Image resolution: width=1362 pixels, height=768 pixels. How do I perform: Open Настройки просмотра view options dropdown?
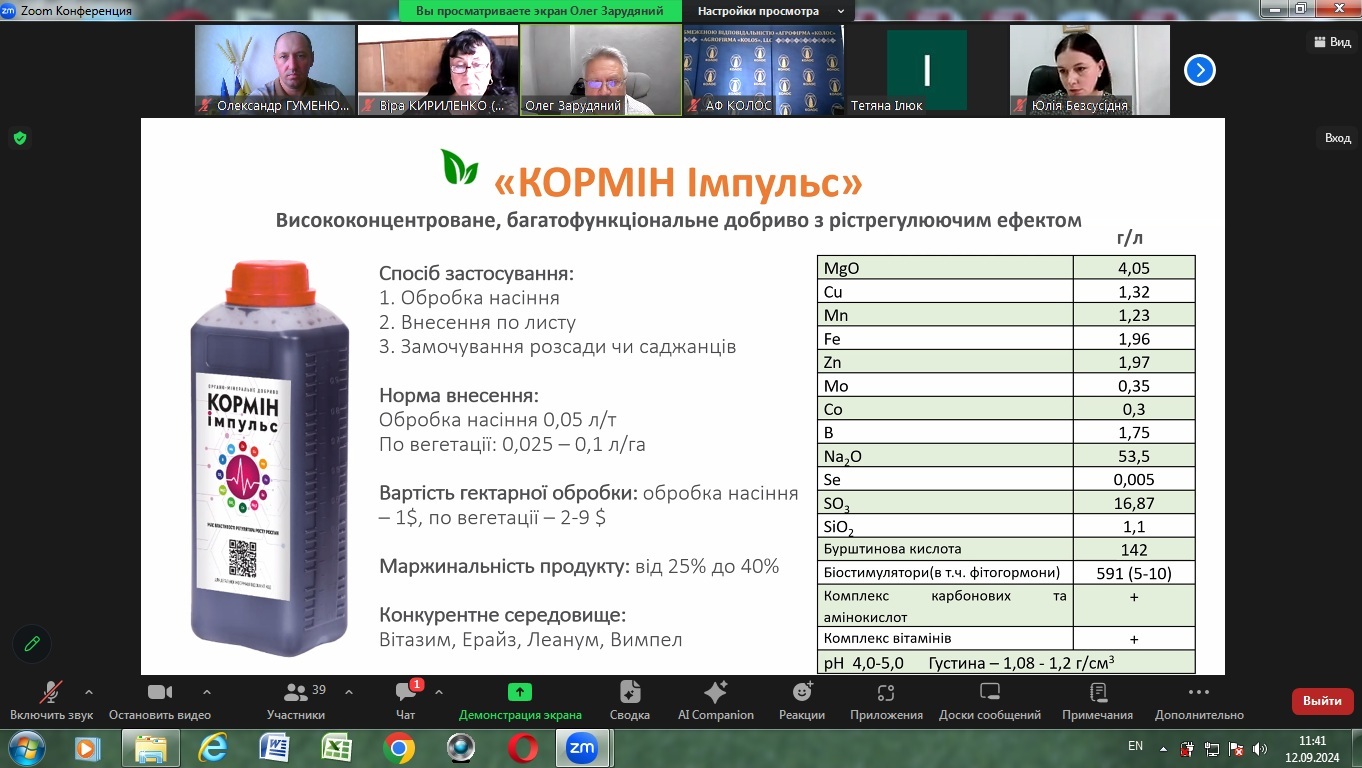768,11
